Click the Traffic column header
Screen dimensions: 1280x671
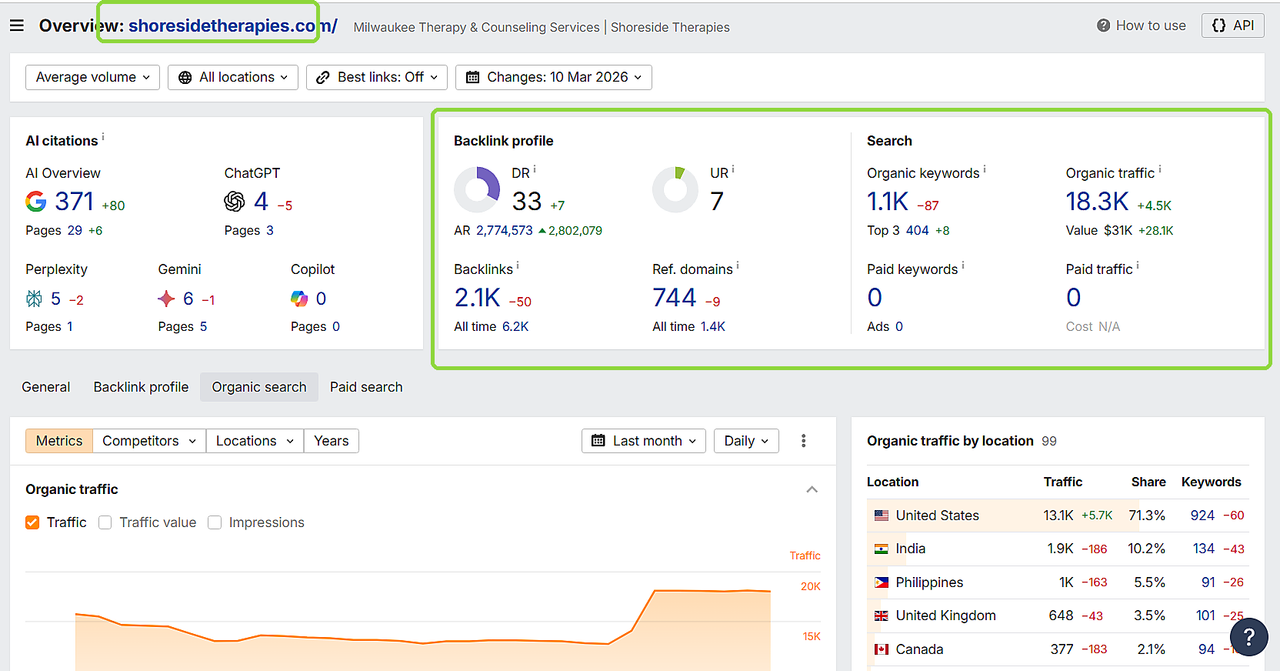[x=1063, y=482]
